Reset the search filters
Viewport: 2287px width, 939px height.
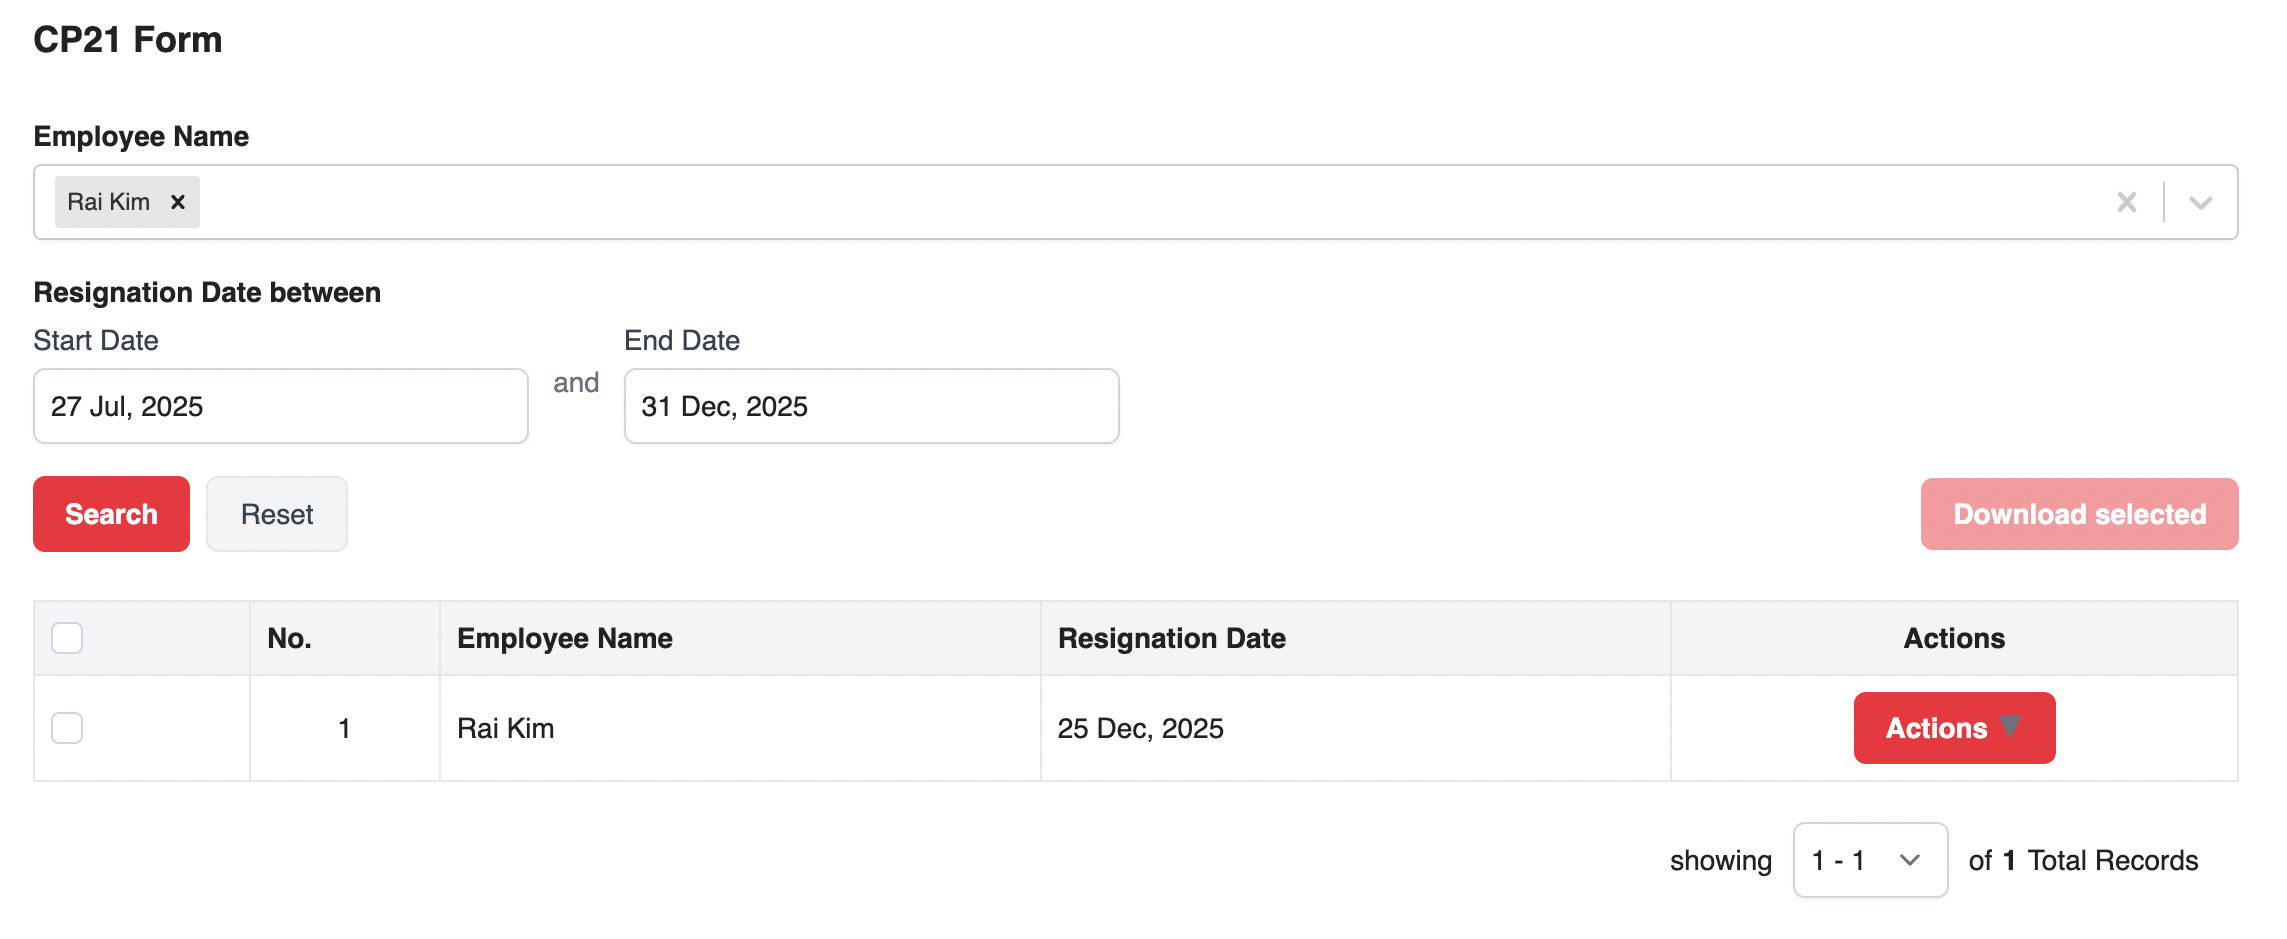click(x=276, y=514)
